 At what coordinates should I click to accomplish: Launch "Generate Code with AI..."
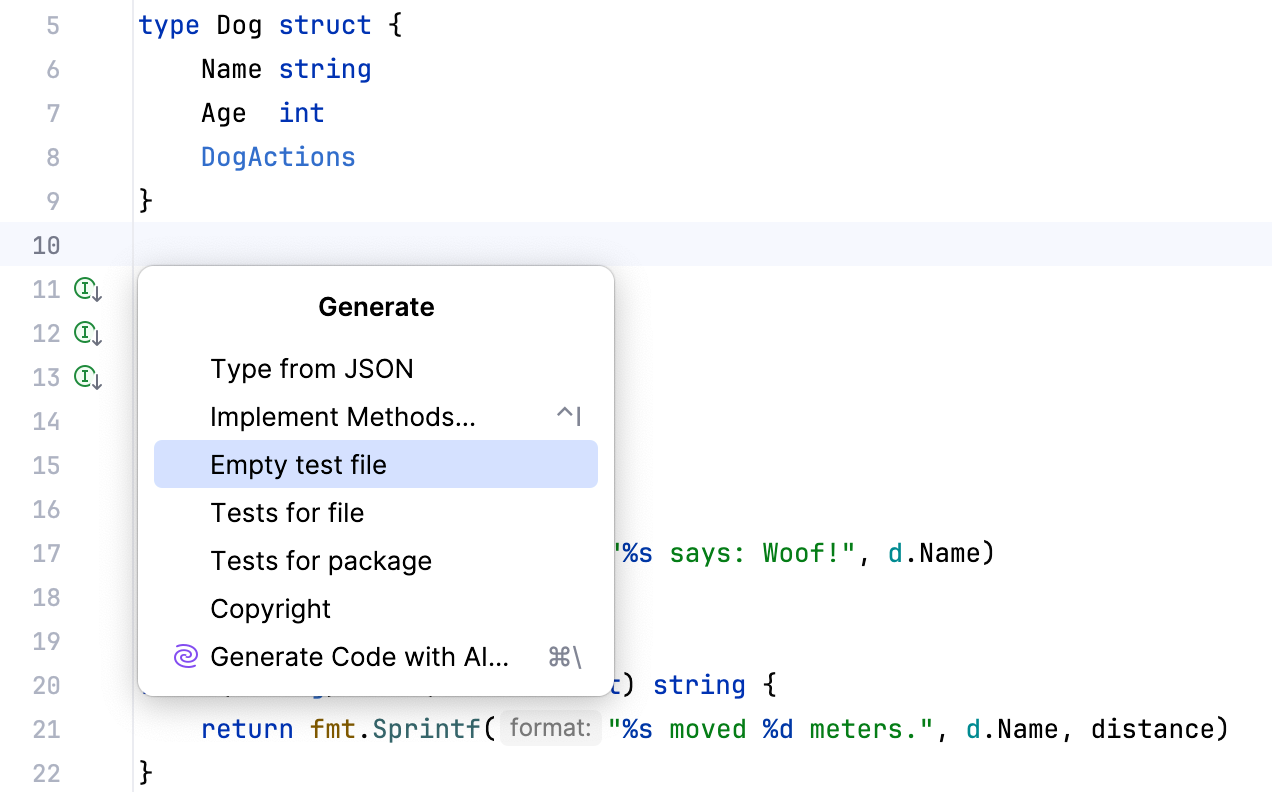pos(360,656)
